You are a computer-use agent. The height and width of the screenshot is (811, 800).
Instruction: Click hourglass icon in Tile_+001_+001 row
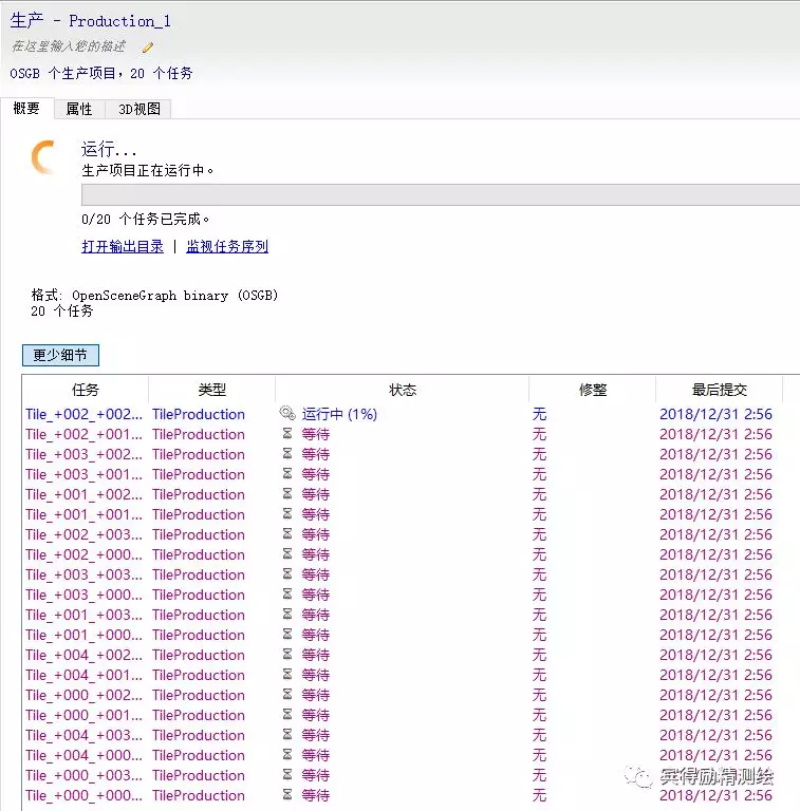coord(288,515)
